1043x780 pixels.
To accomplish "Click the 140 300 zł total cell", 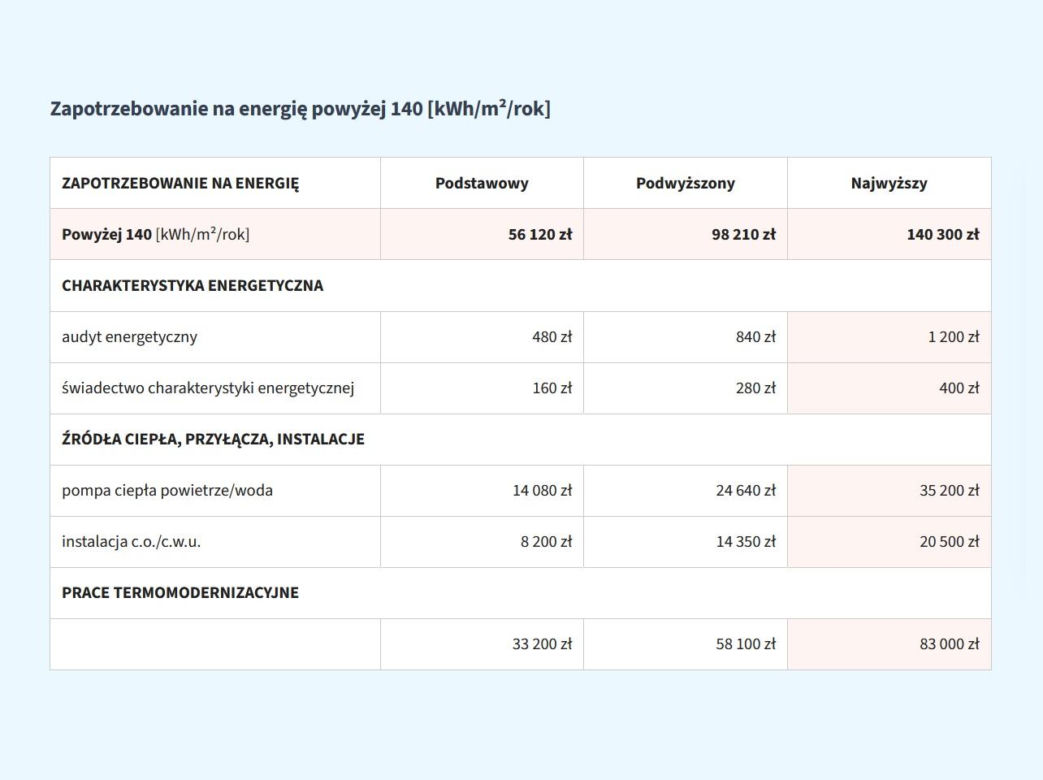I will coord(889,234).
